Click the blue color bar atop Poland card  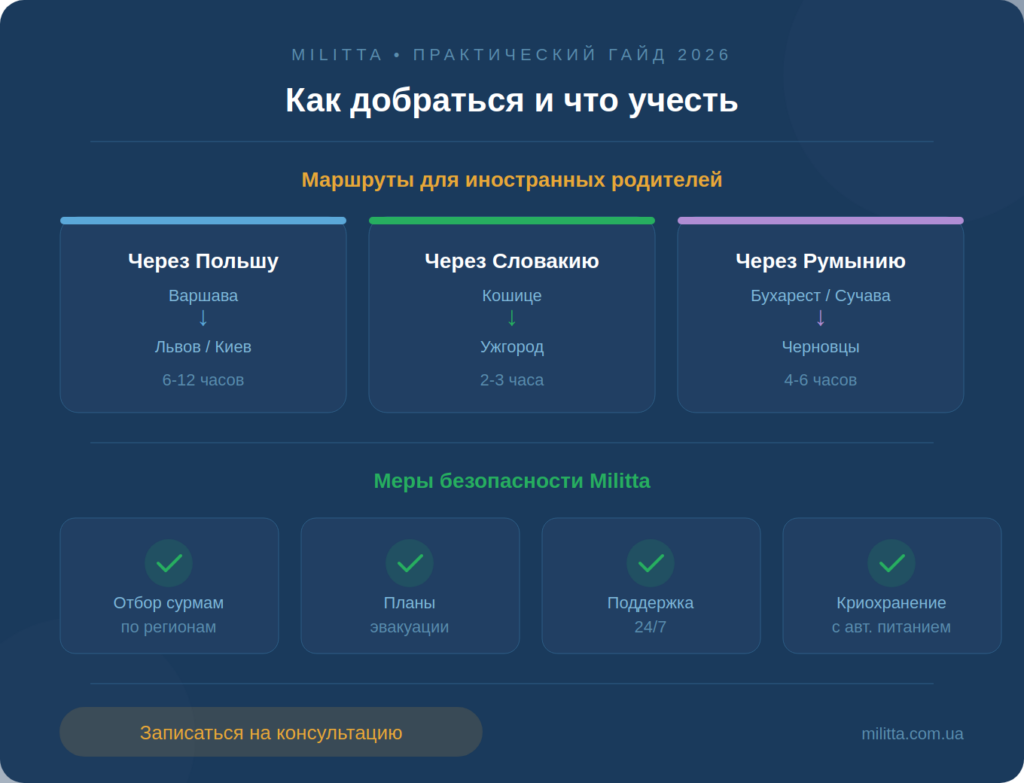(203, 221)
